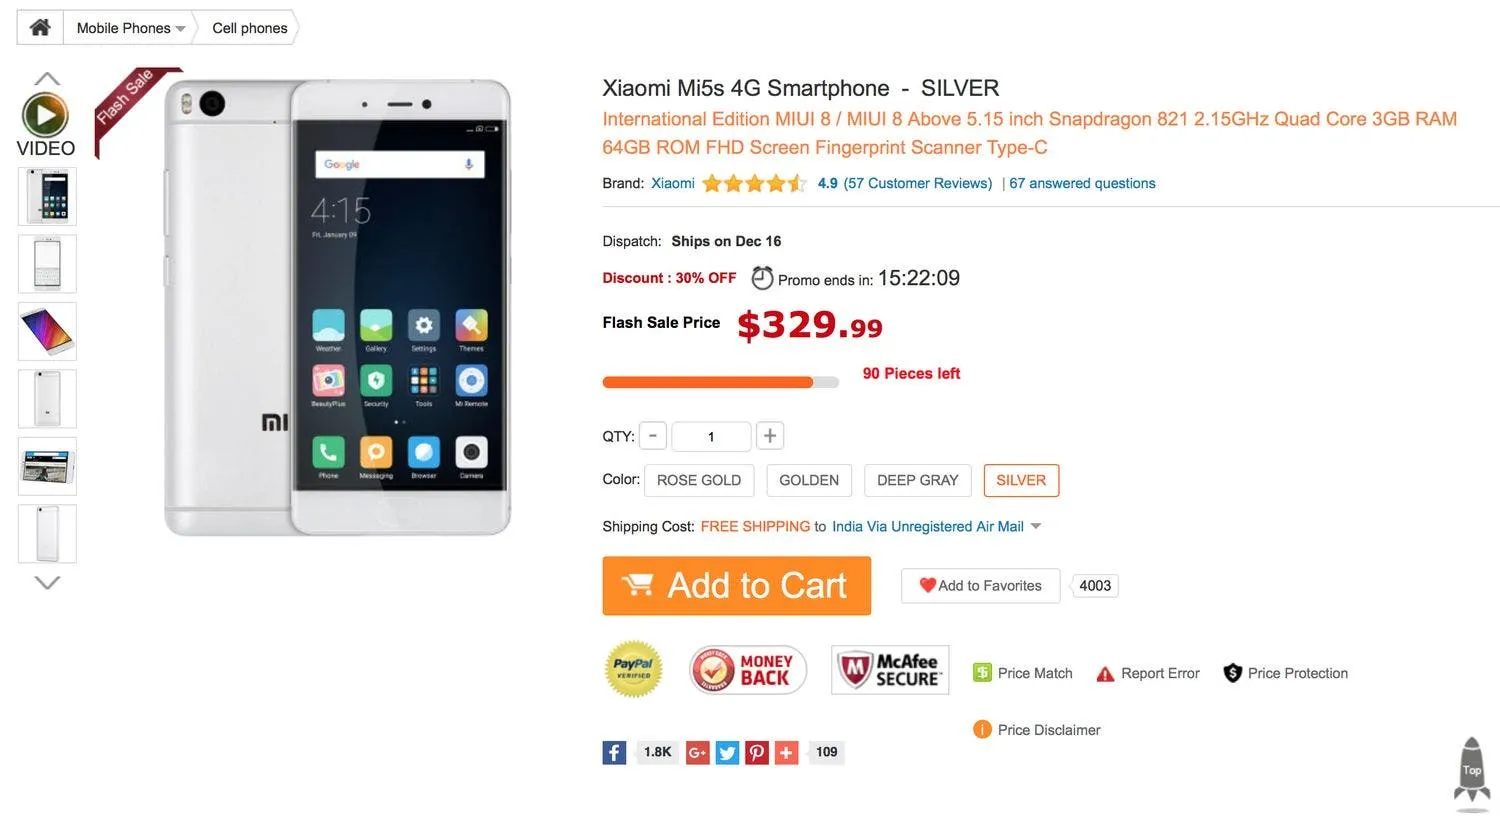Share via Google Plus icon

point(698,752)
